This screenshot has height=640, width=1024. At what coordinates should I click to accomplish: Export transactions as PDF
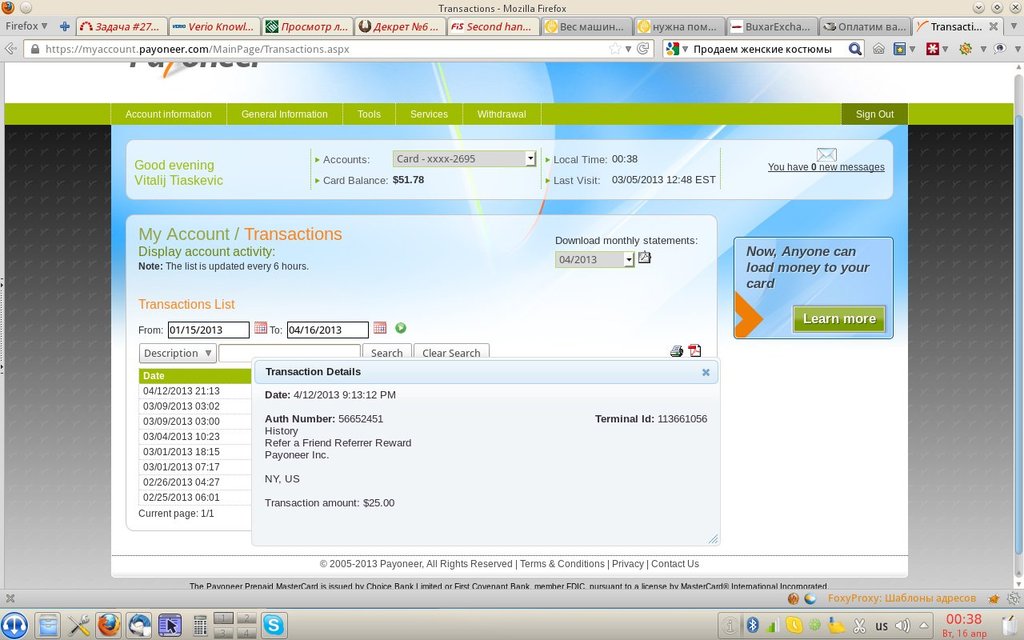tap(695, 351)
